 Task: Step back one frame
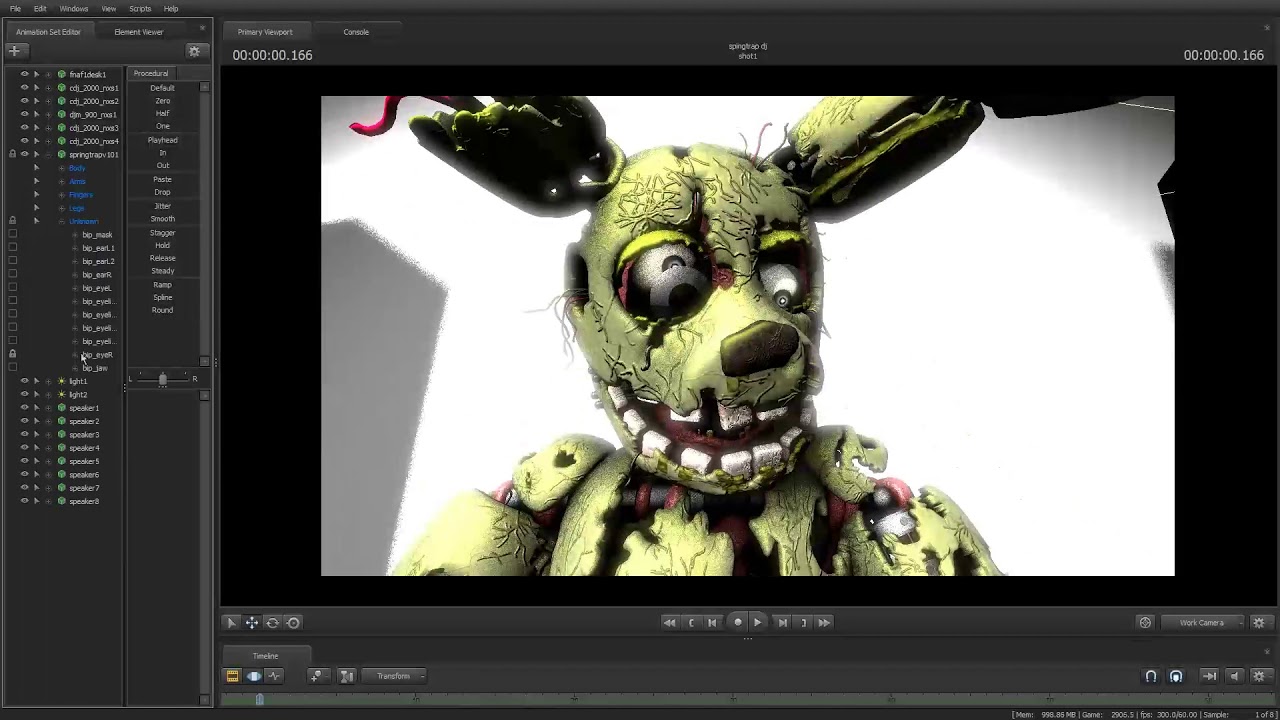712,622
